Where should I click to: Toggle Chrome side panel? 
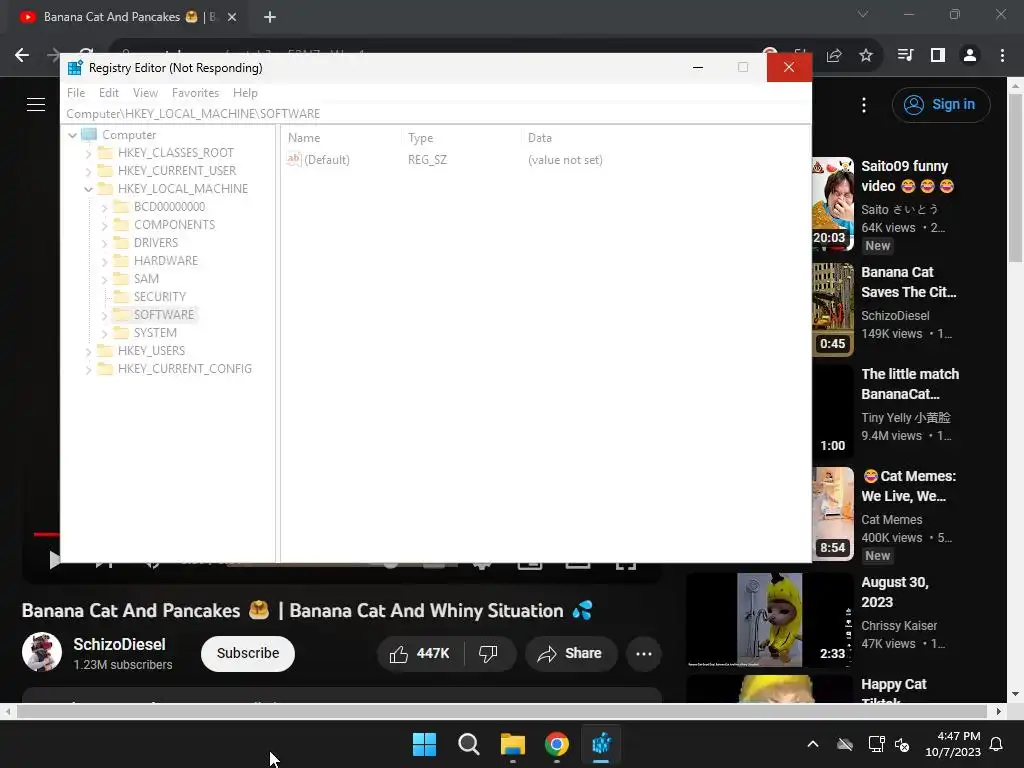(x=938, y=56)
